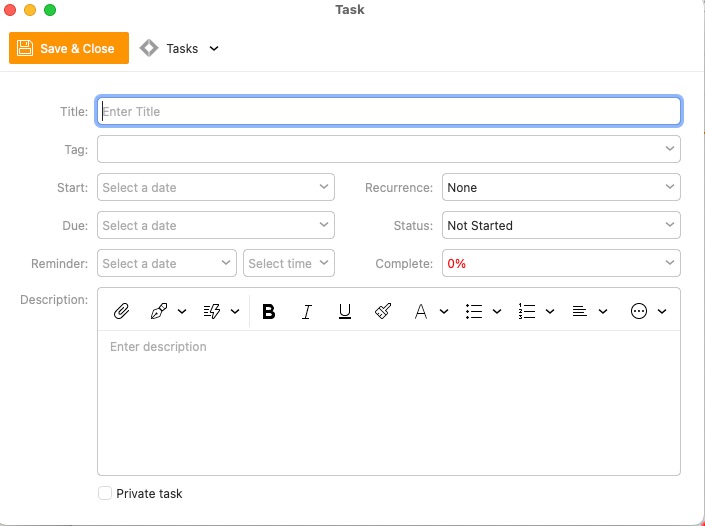Open the Tasks folder menu
This screenshot has height=526, width=705.
180,48
